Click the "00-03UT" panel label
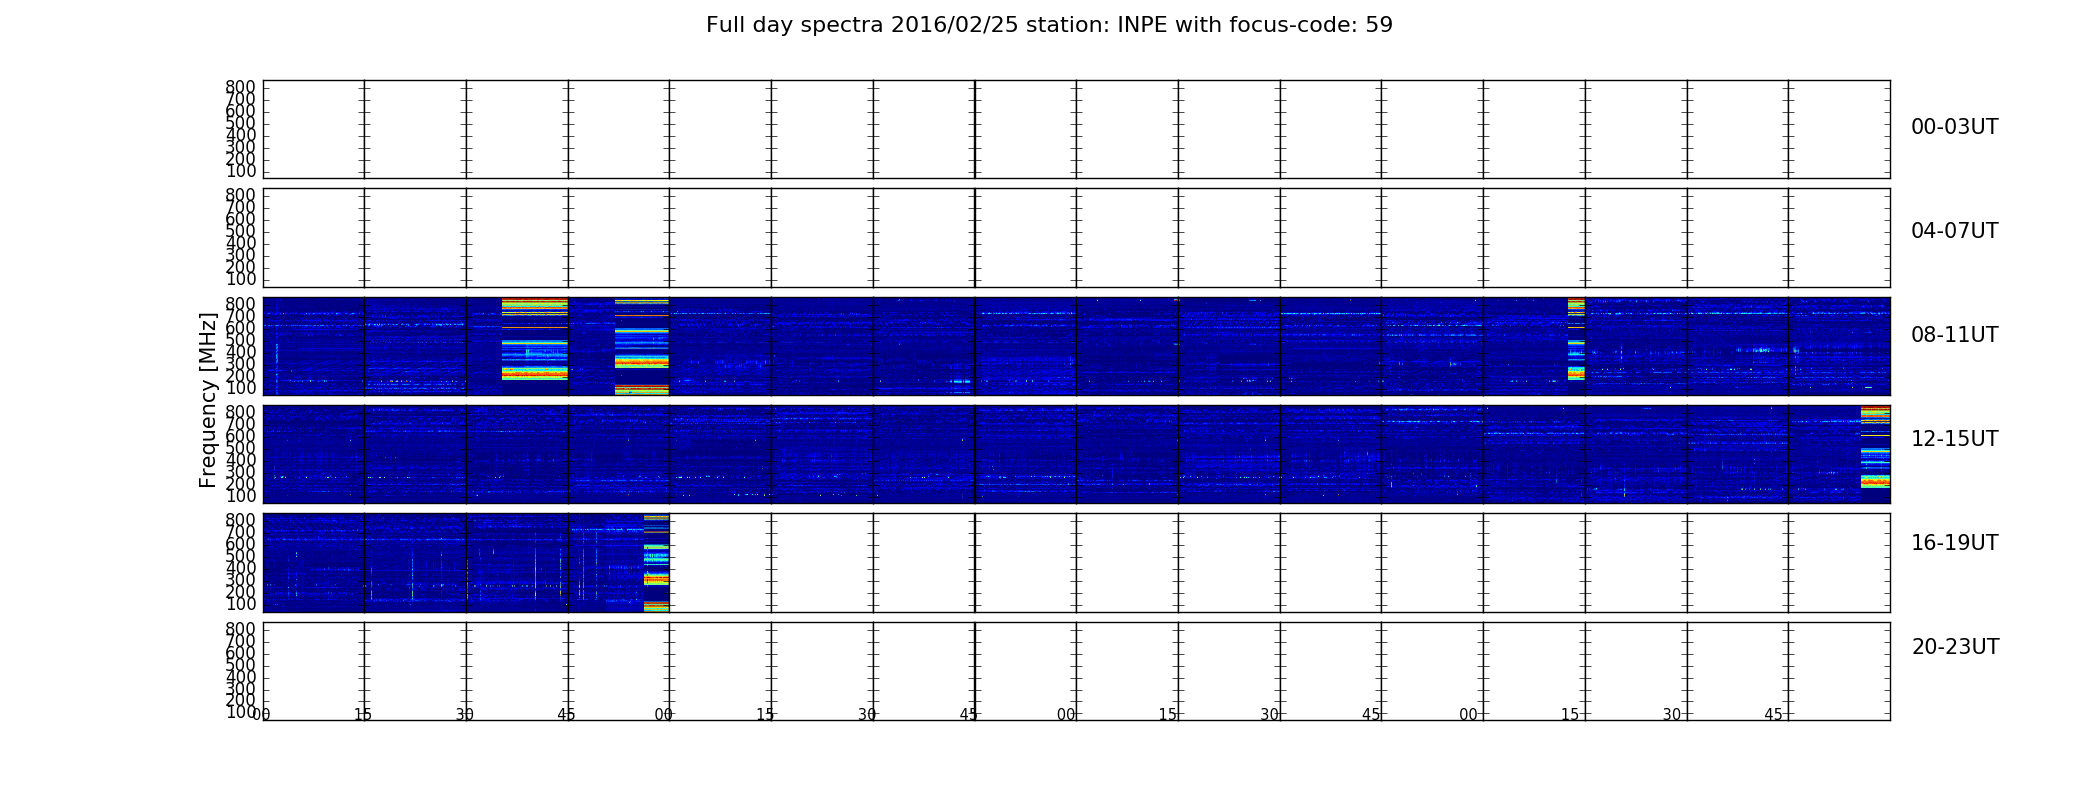2100x800 pixels. 1954,127
